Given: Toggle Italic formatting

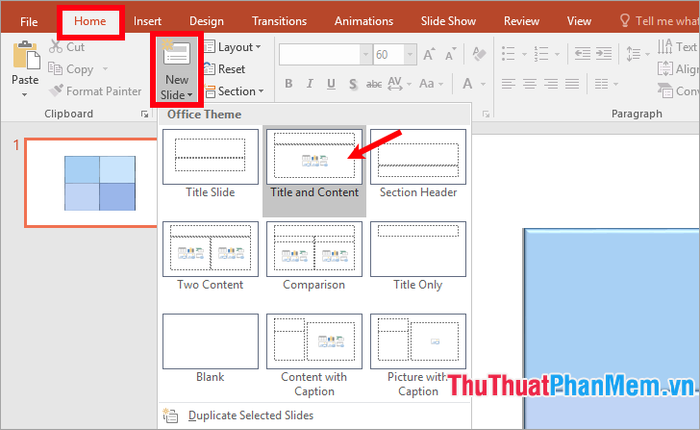Looking at the screenshot, I should pos(312,84).
